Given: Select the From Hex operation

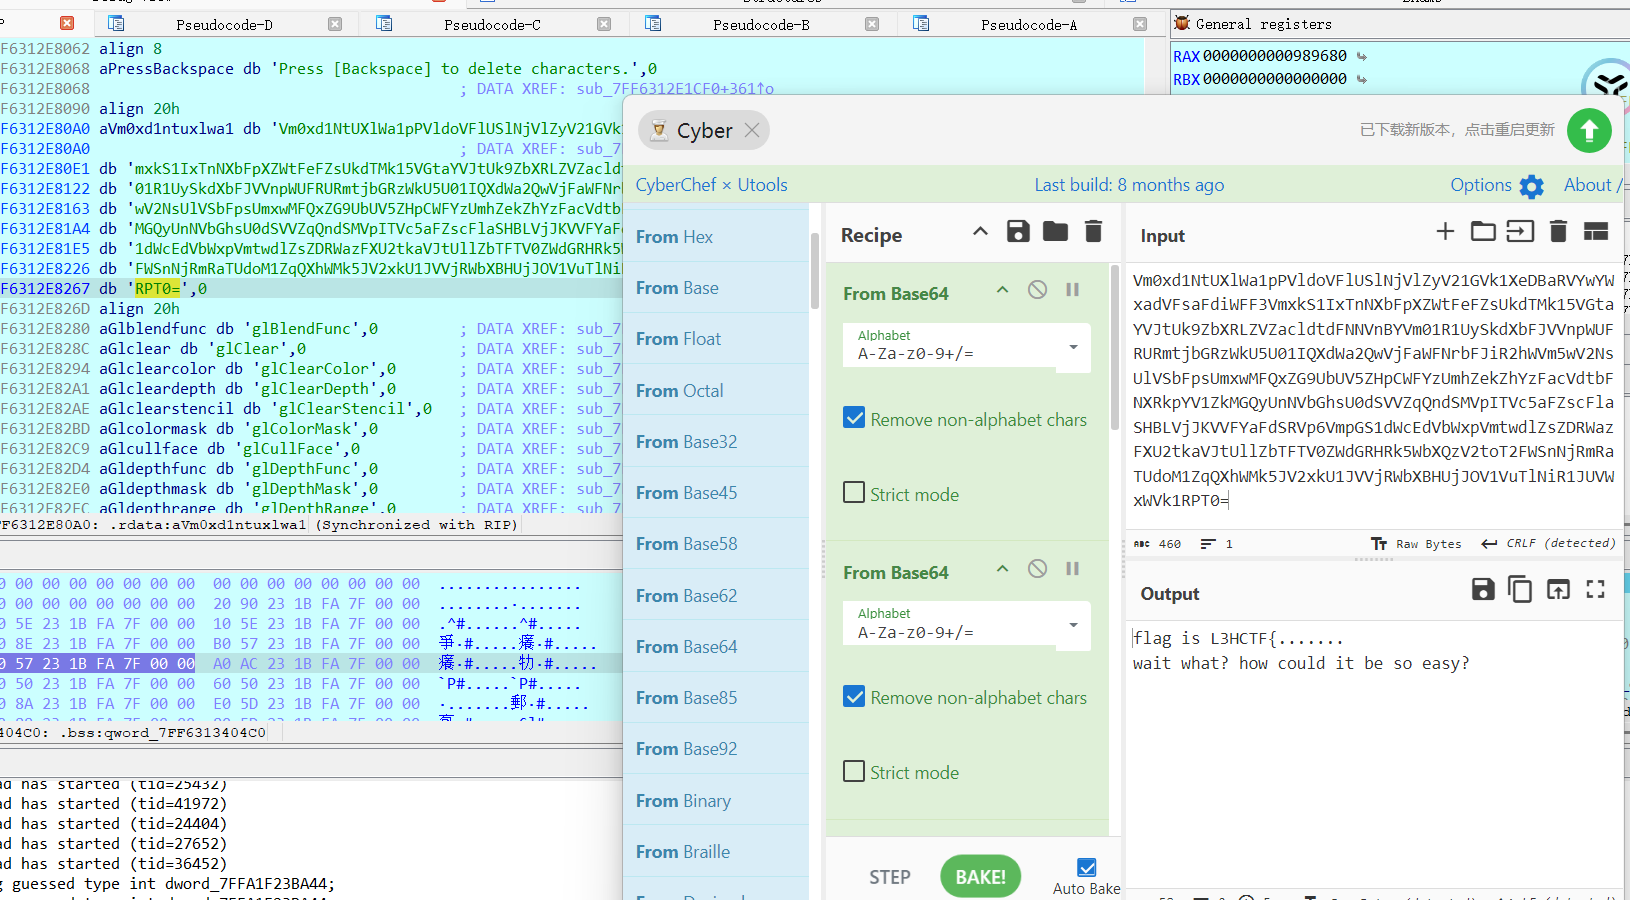Looking at the screenshot, I should pyautogui.click(x=716, y=236).
